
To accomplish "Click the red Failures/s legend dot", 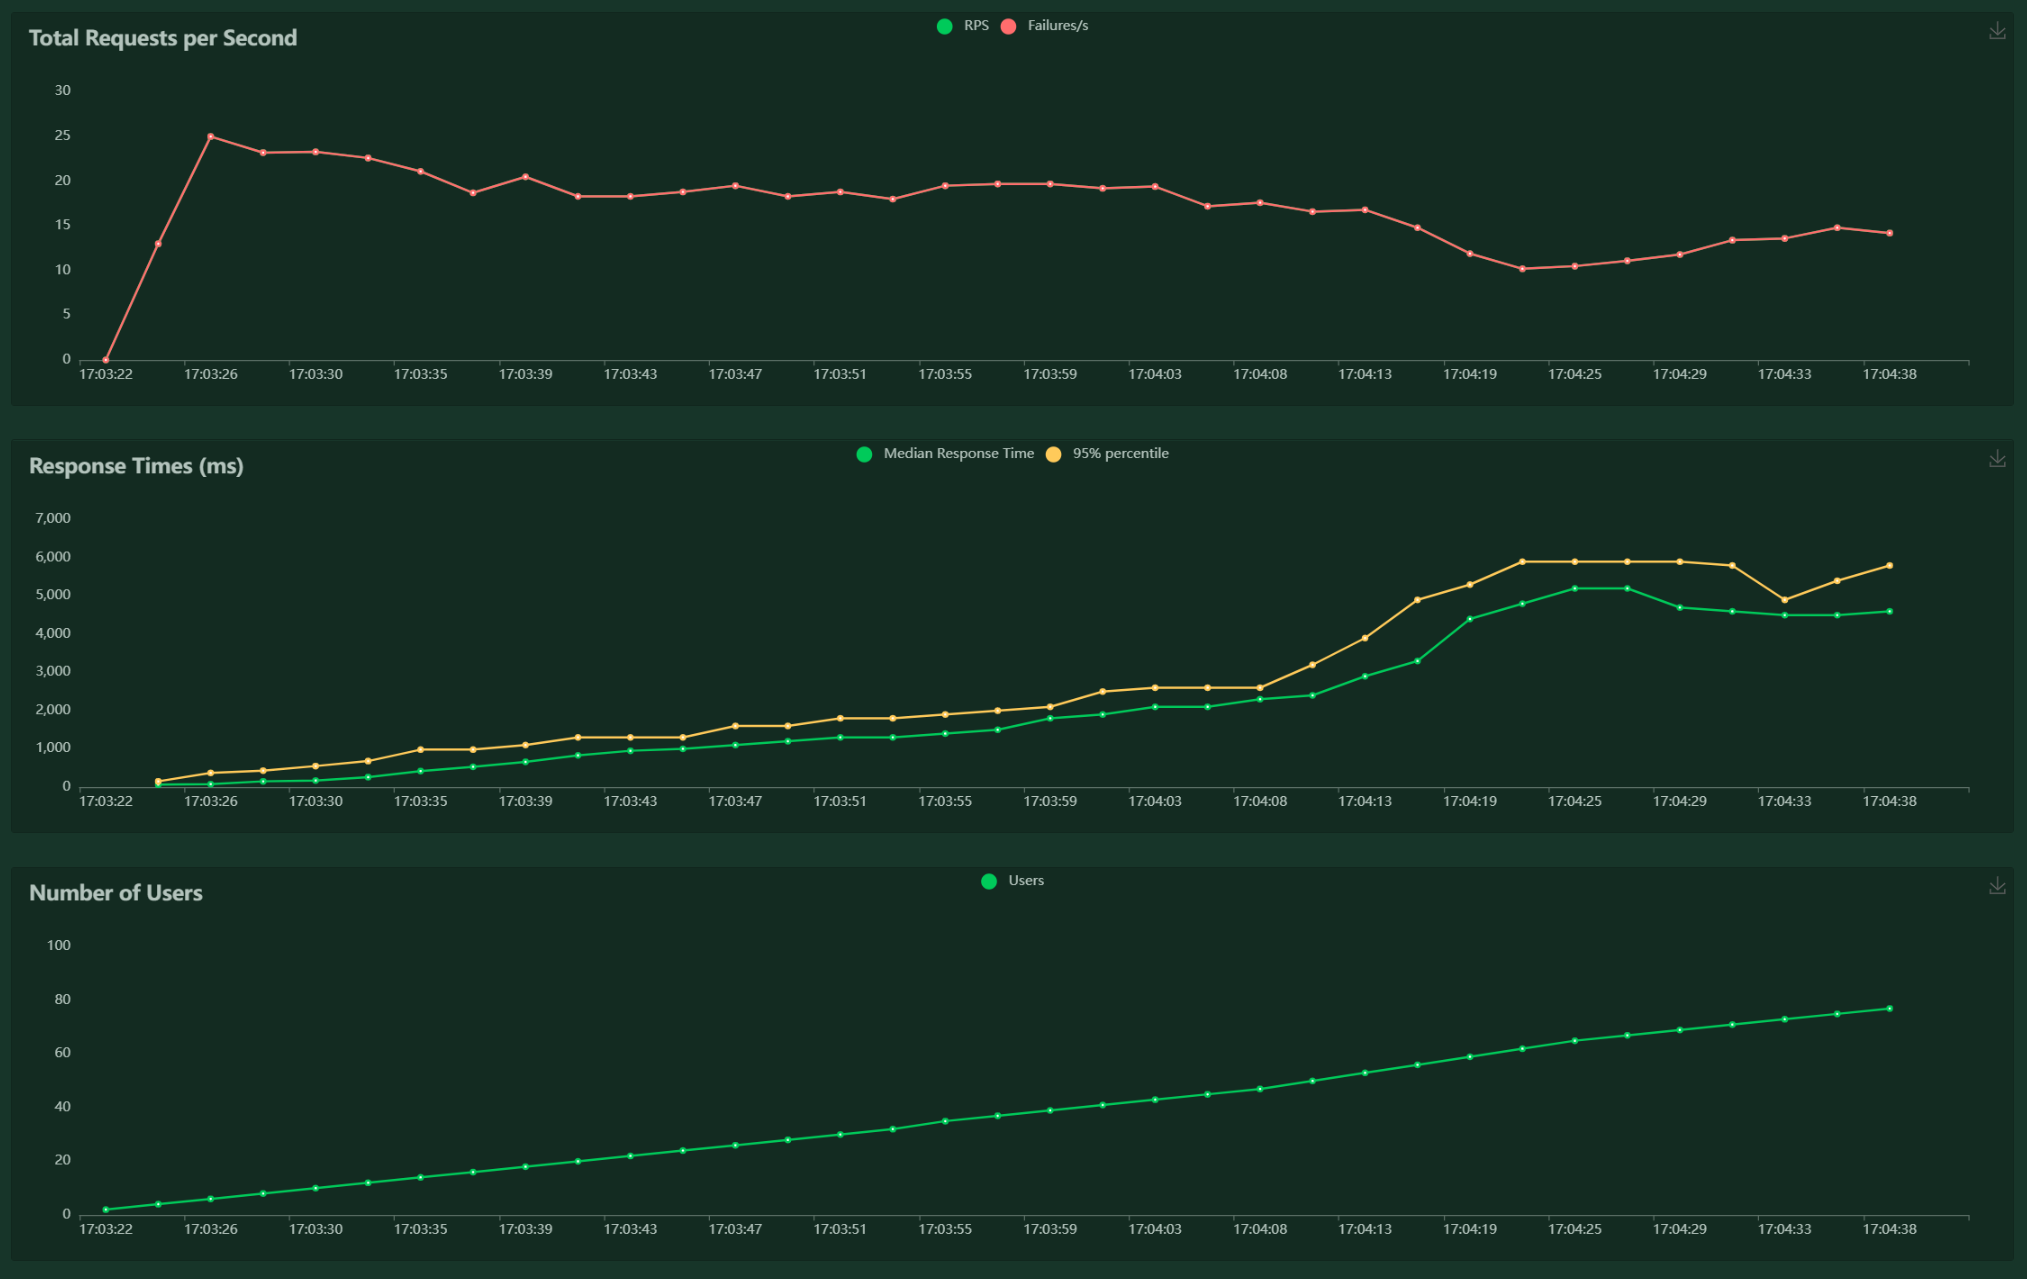I will tap(1008, 26).
